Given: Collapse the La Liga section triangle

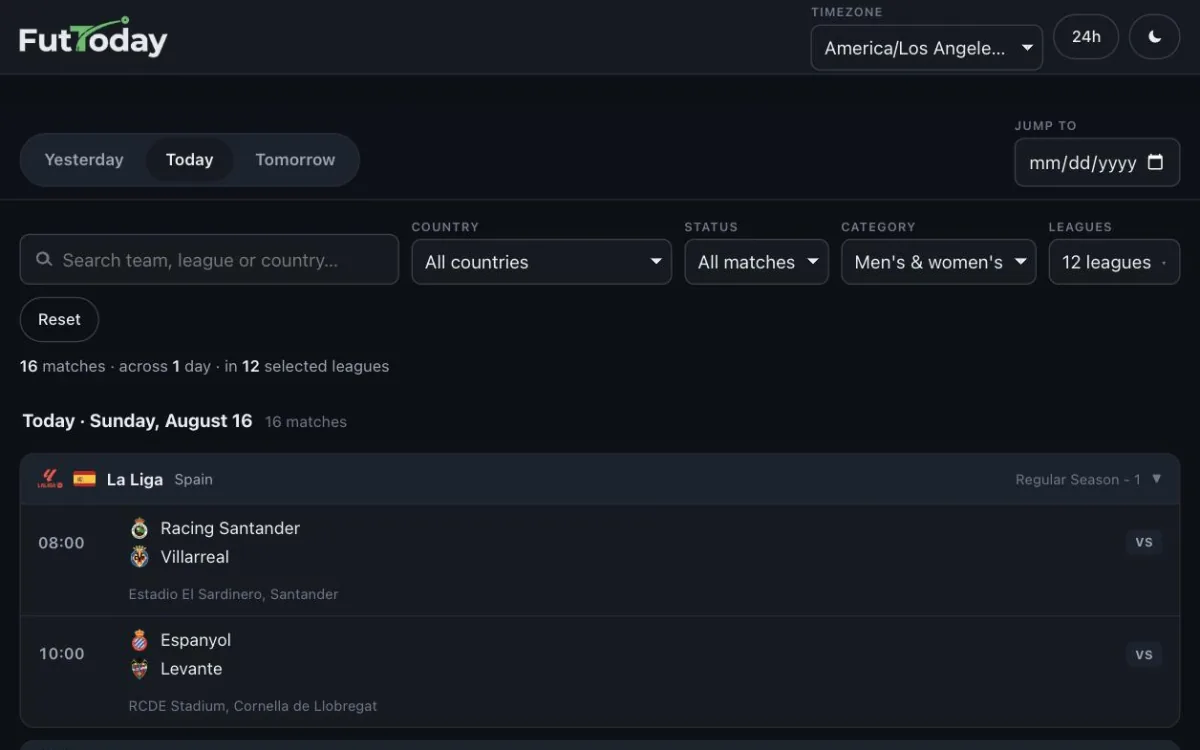Looking at the screenshot, I should 1157,479.
